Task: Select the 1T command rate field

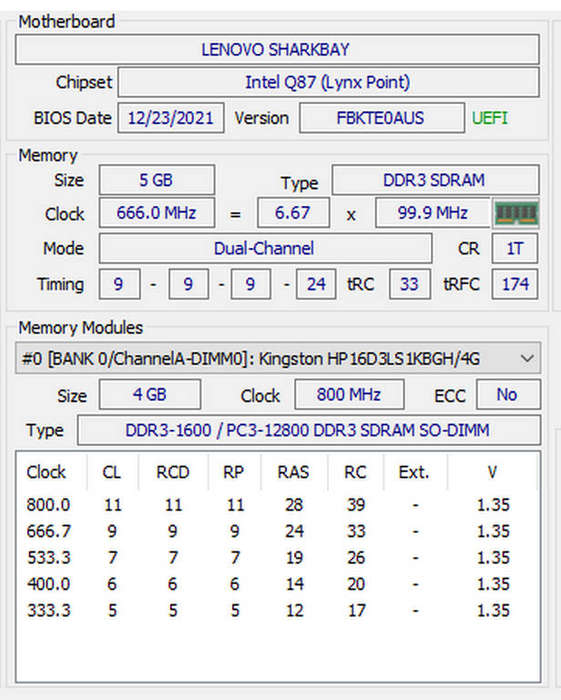Action: click(515, 248)
